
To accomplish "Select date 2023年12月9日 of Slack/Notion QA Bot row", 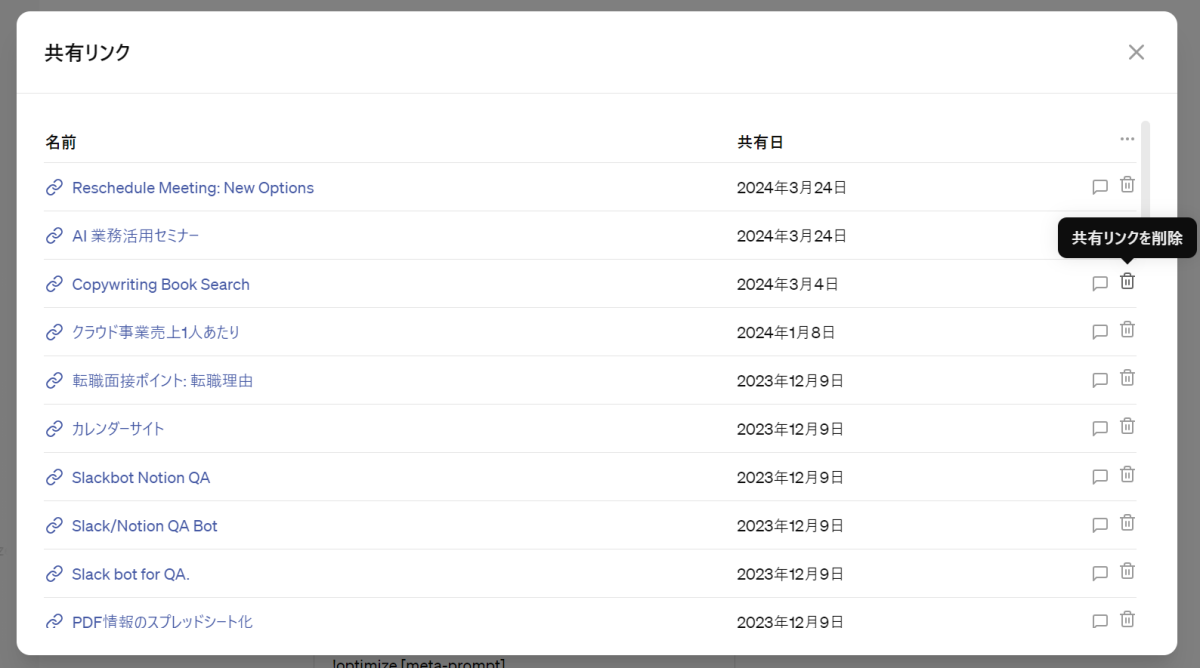I will (790, 525).
